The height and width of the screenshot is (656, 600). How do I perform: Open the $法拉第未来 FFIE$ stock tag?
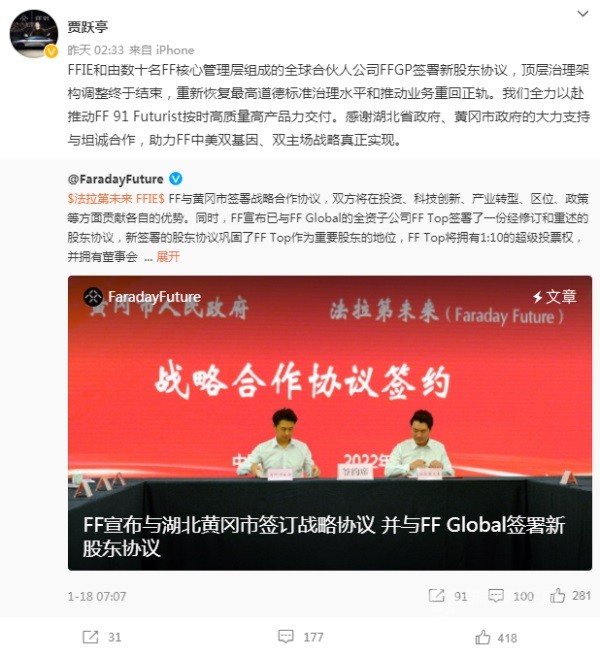[x=116, y=198]
